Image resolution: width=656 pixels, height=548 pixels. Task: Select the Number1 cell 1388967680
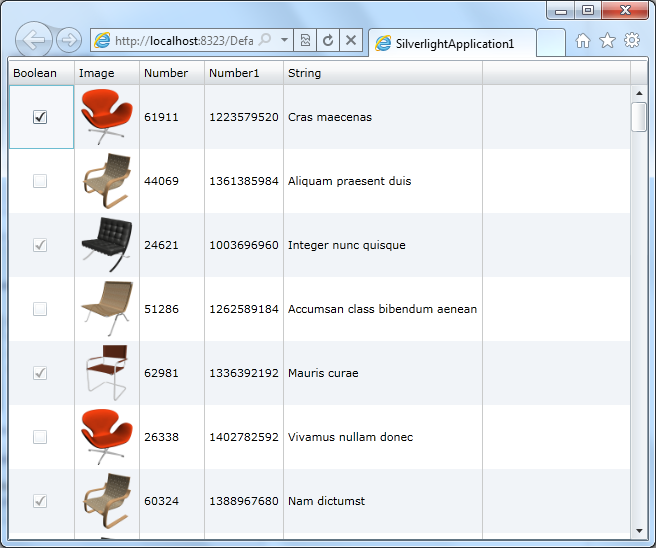click(244, 501)
